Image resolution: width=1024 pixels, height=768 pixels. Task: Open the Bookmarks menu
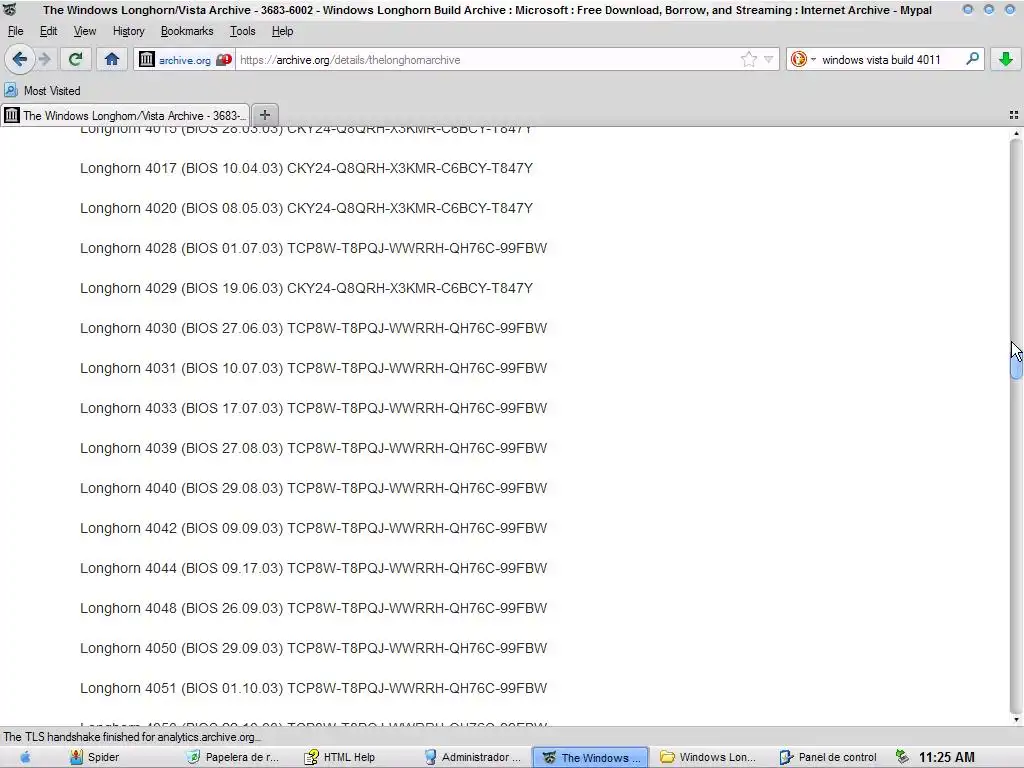pyautogui.click(x=187, y=31)
